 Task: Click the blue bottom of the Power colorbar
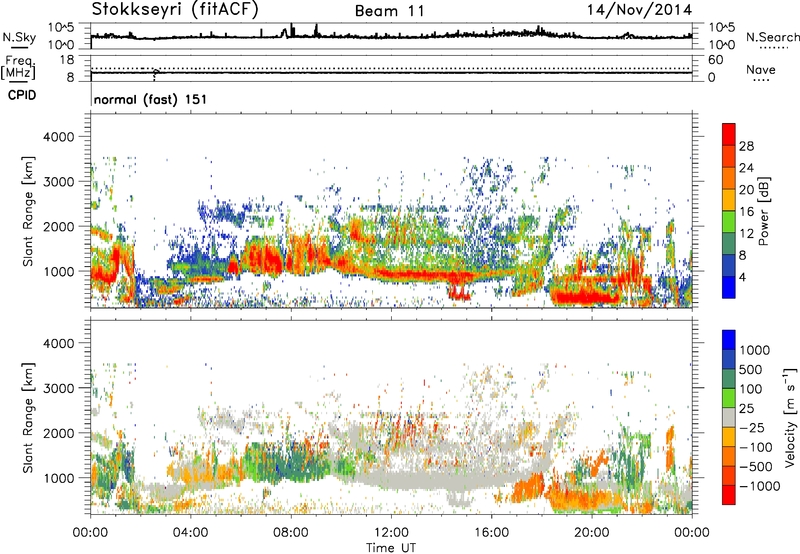[729, 289]
